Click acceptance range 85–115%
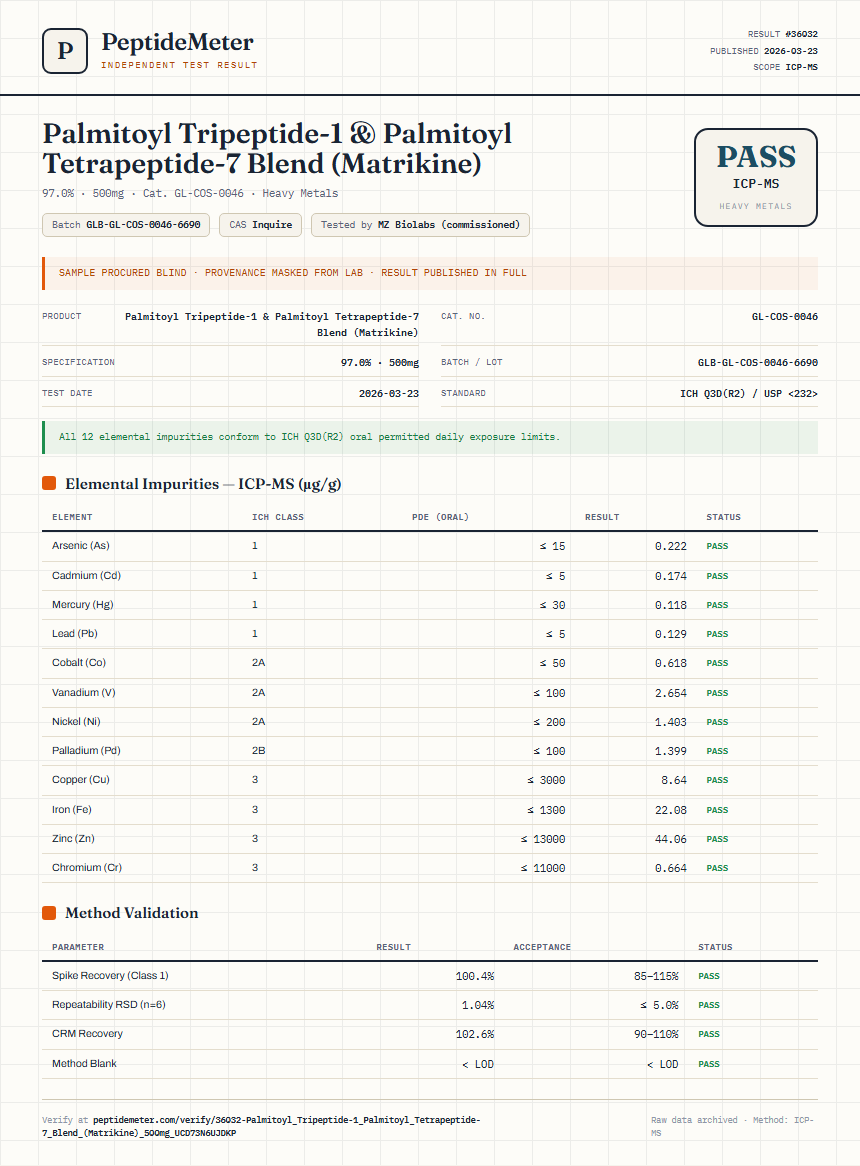The image size is (860, 1166). pos(656,976)
